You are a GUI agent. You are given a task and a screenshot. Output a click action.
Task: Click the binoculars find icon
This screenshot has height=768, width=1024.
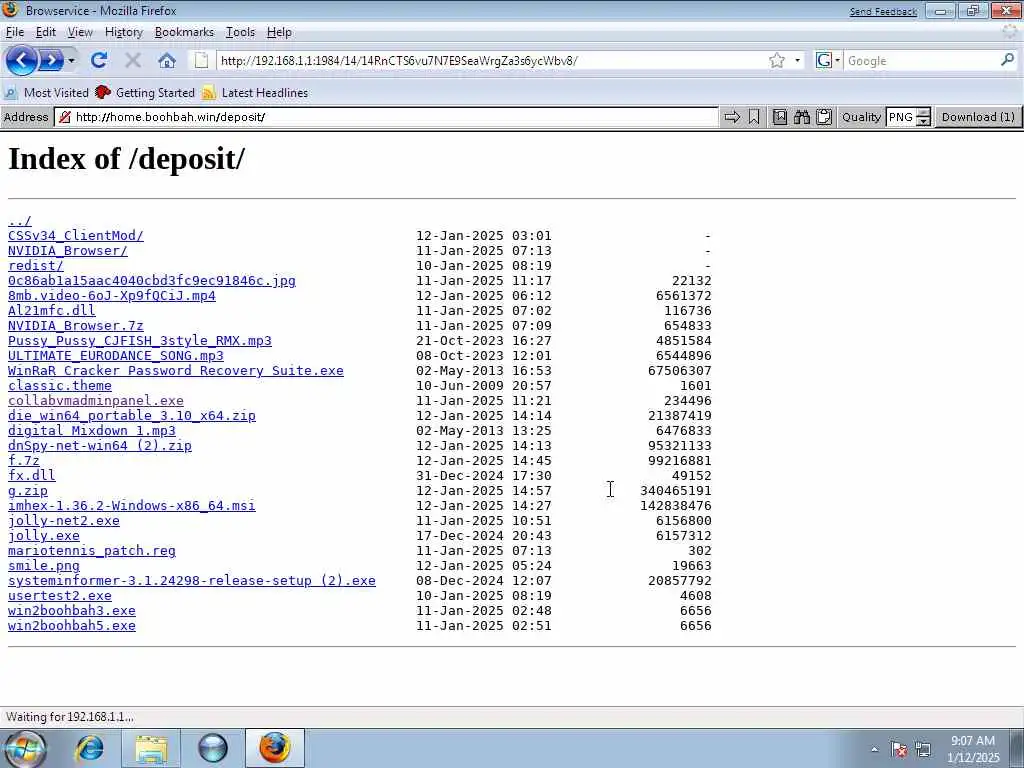pyautogui.click(x=802, y=117)
